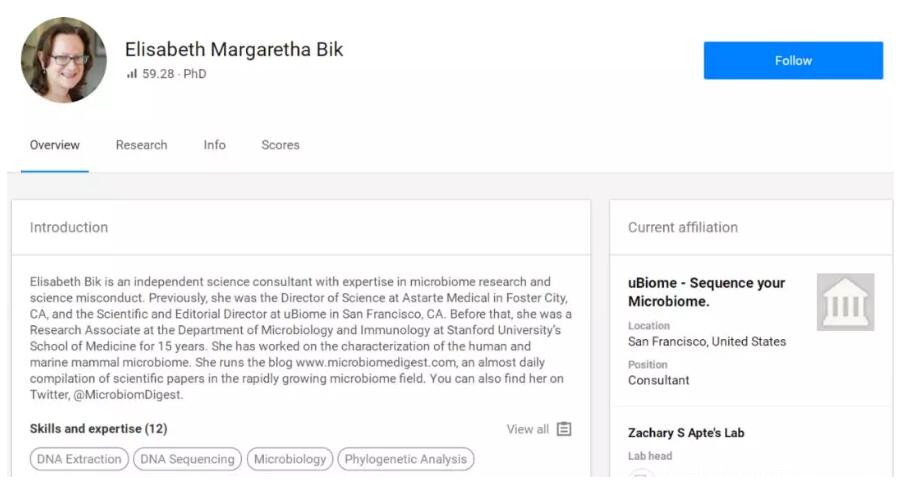Open Elisabeth Bik's profile photo
The height and width of the screenshot is (500, 897).
coord(64,60)
